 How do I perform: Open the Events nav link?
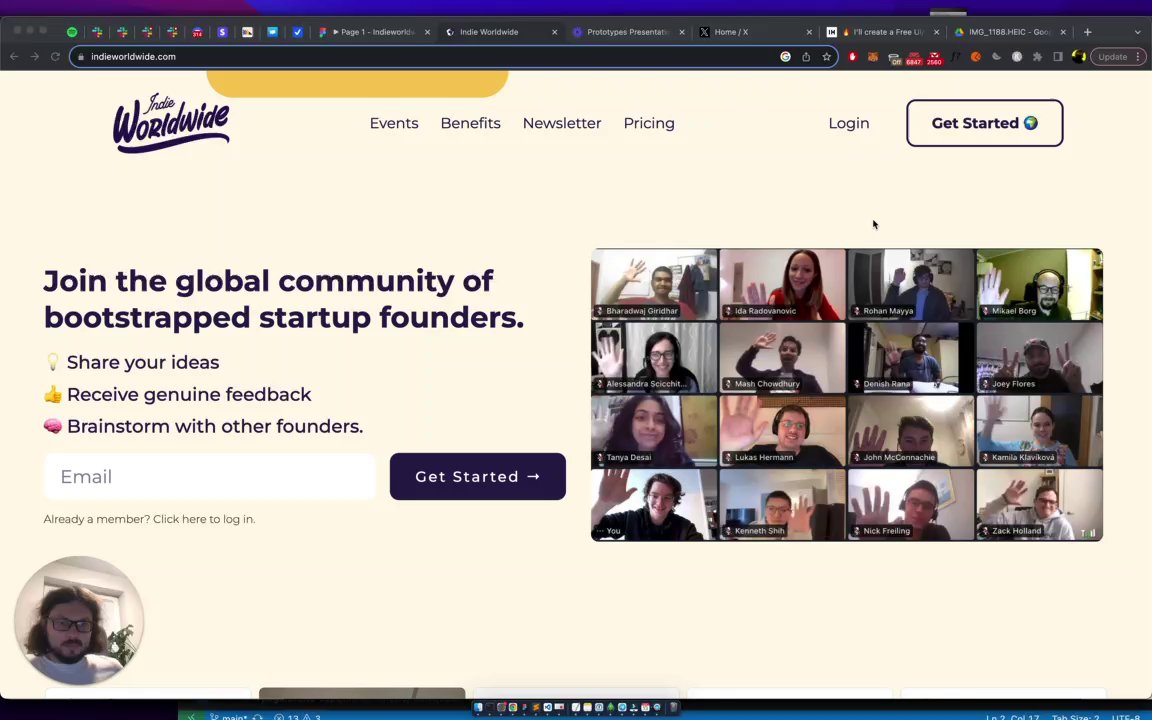click(394, 123)
